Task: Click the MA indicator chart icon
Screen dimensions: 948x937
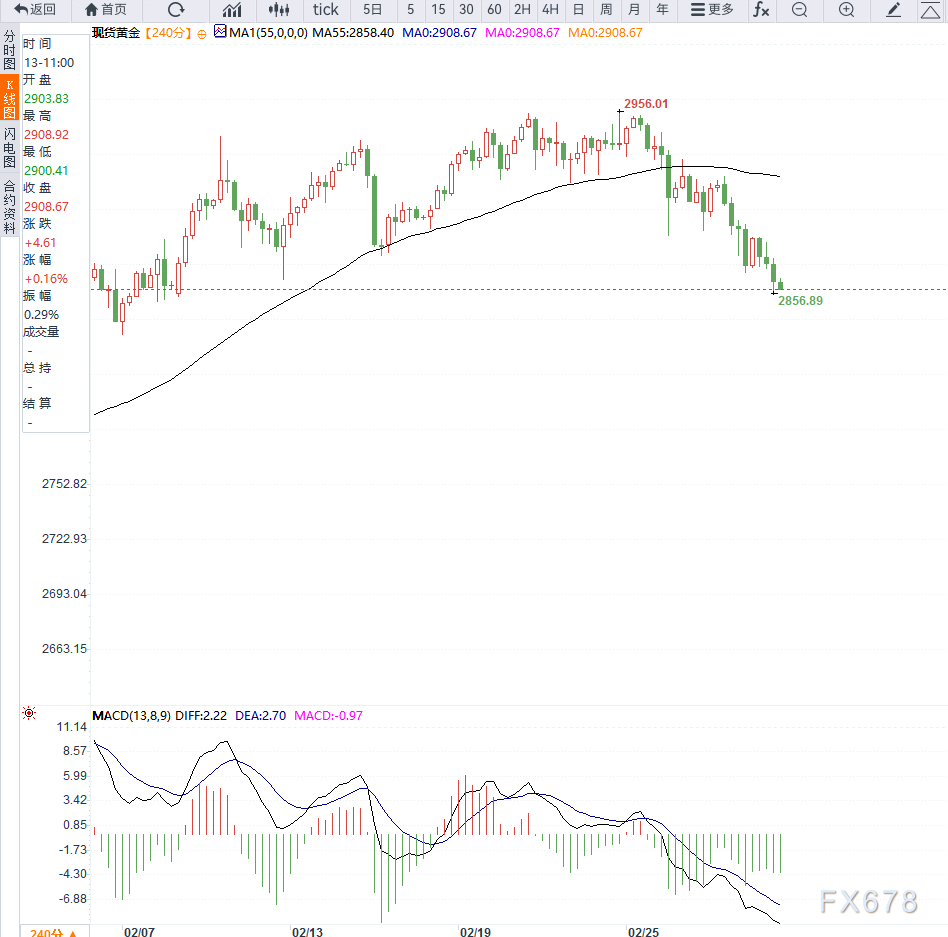Action: tap(220, 33)
